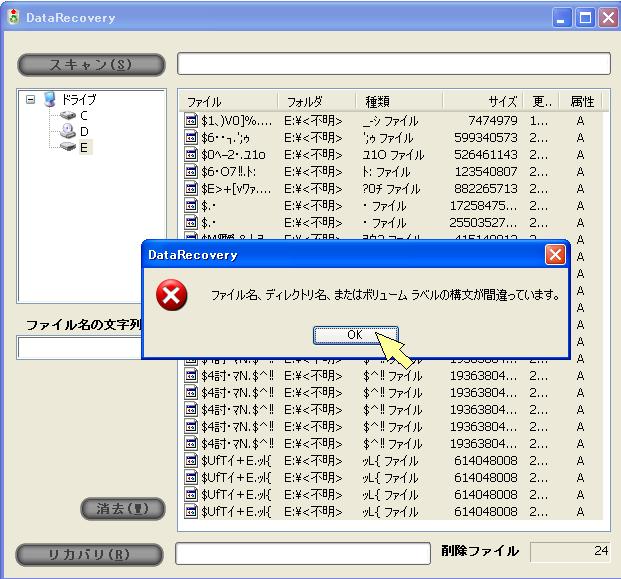Click the drive D disc icon
Screen dimensions: 621x579
pos(68,131)
